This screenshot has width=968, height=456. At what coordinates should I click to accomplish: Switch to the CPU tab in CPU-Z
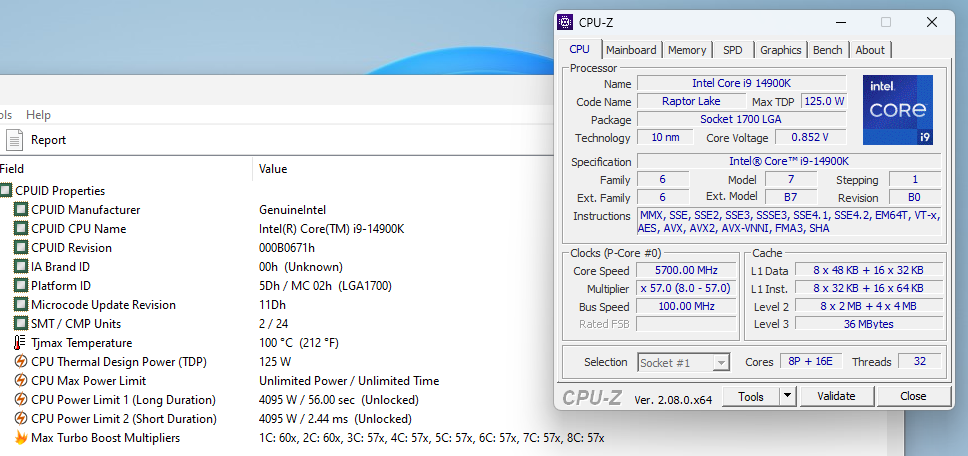click(579, 49)
